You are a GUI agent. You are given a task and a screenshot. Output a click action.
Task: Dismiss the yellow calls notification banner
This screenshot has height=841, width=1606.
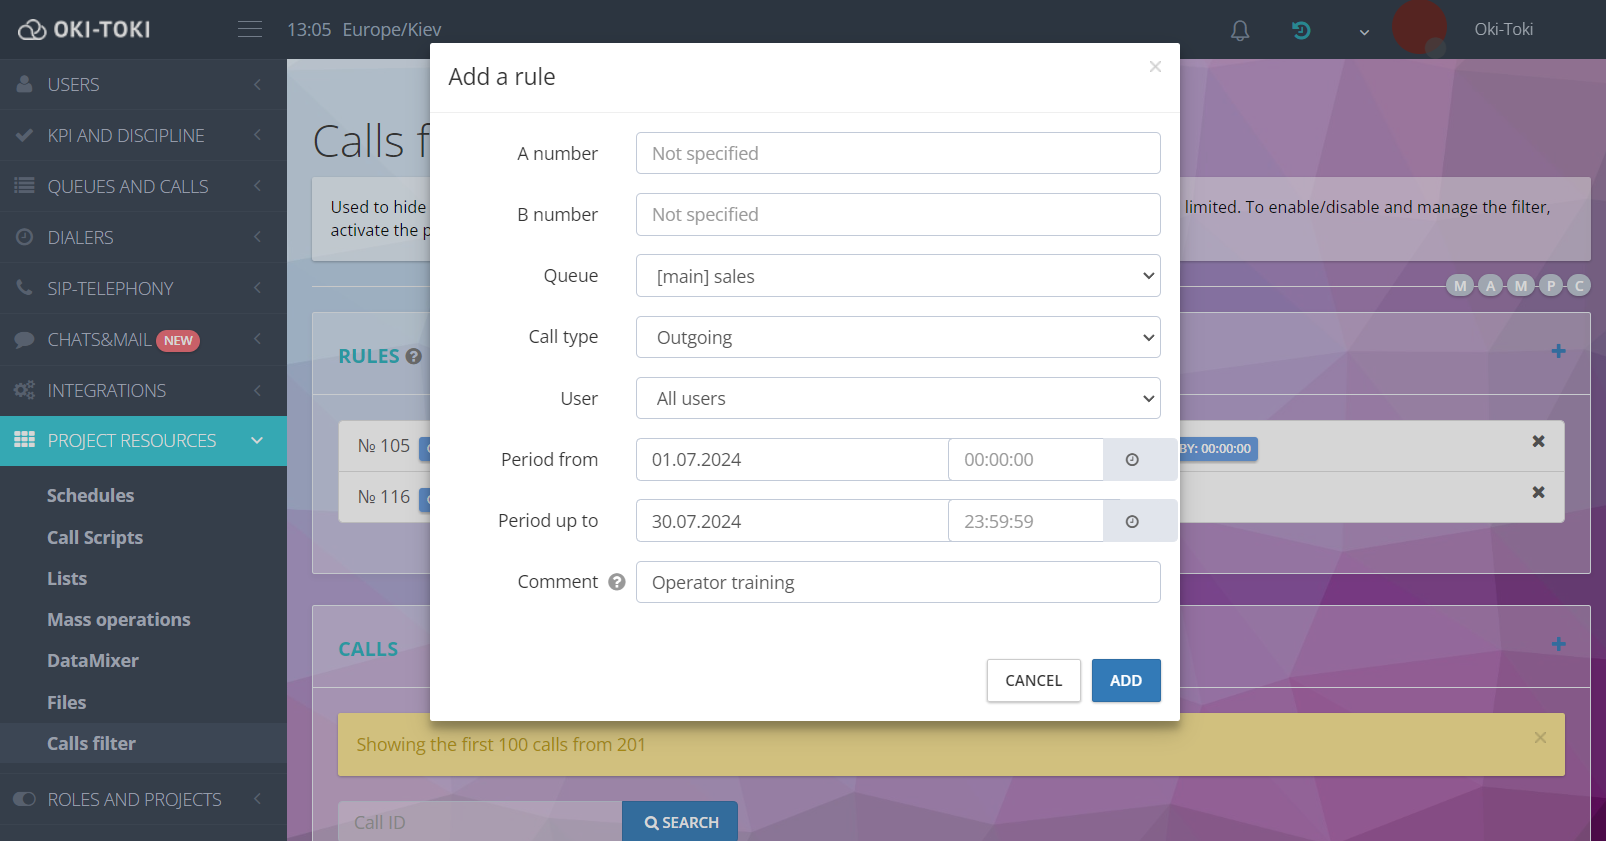click(1540, 737)
